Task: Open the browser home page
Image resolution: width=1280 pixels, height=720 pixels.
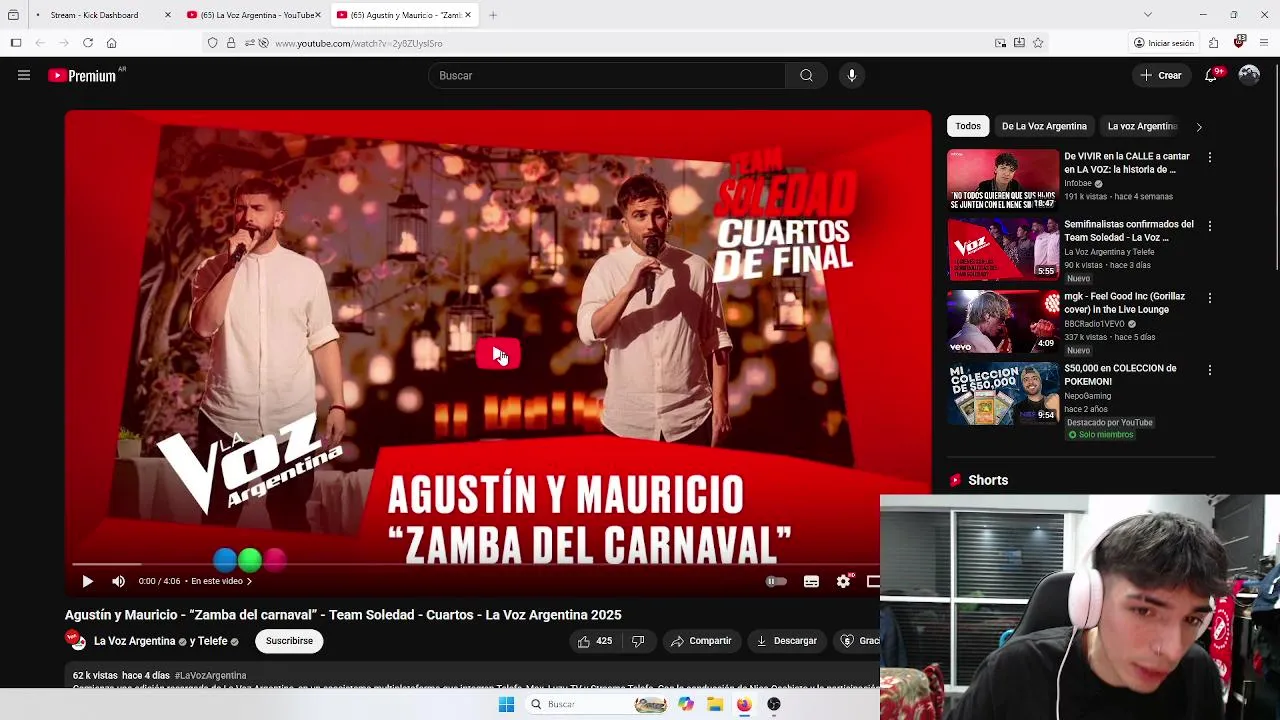Action: point(111,43)
